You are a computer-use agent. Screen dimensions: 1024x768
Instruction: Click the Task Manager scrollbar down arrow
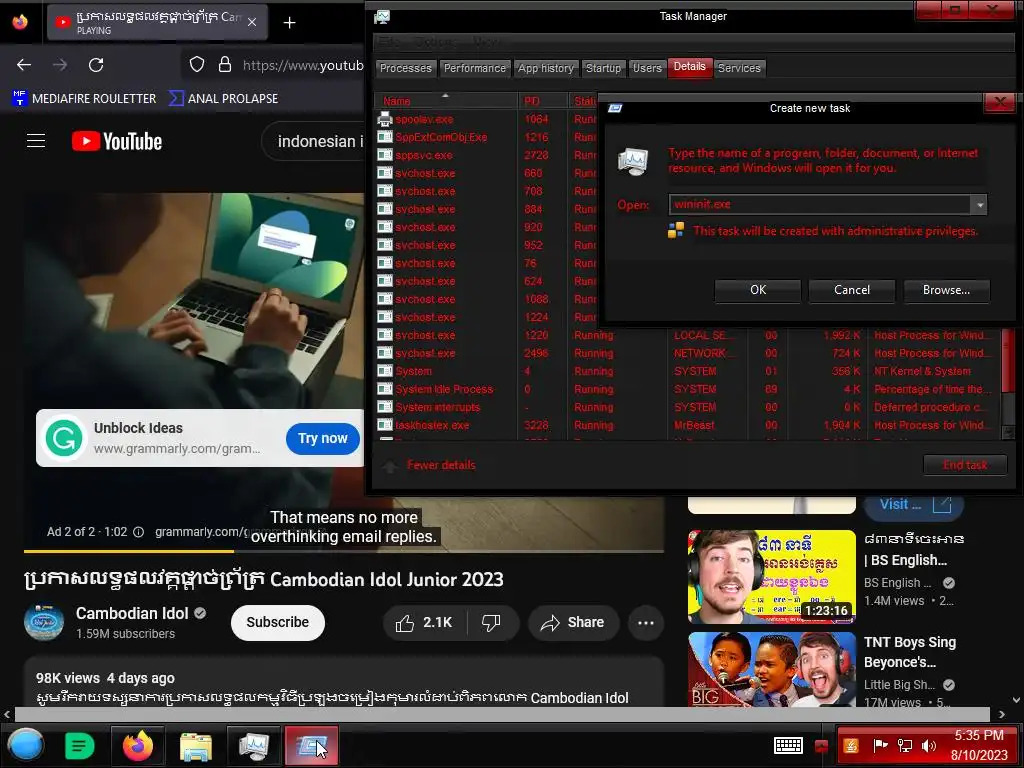point(1008,432)
